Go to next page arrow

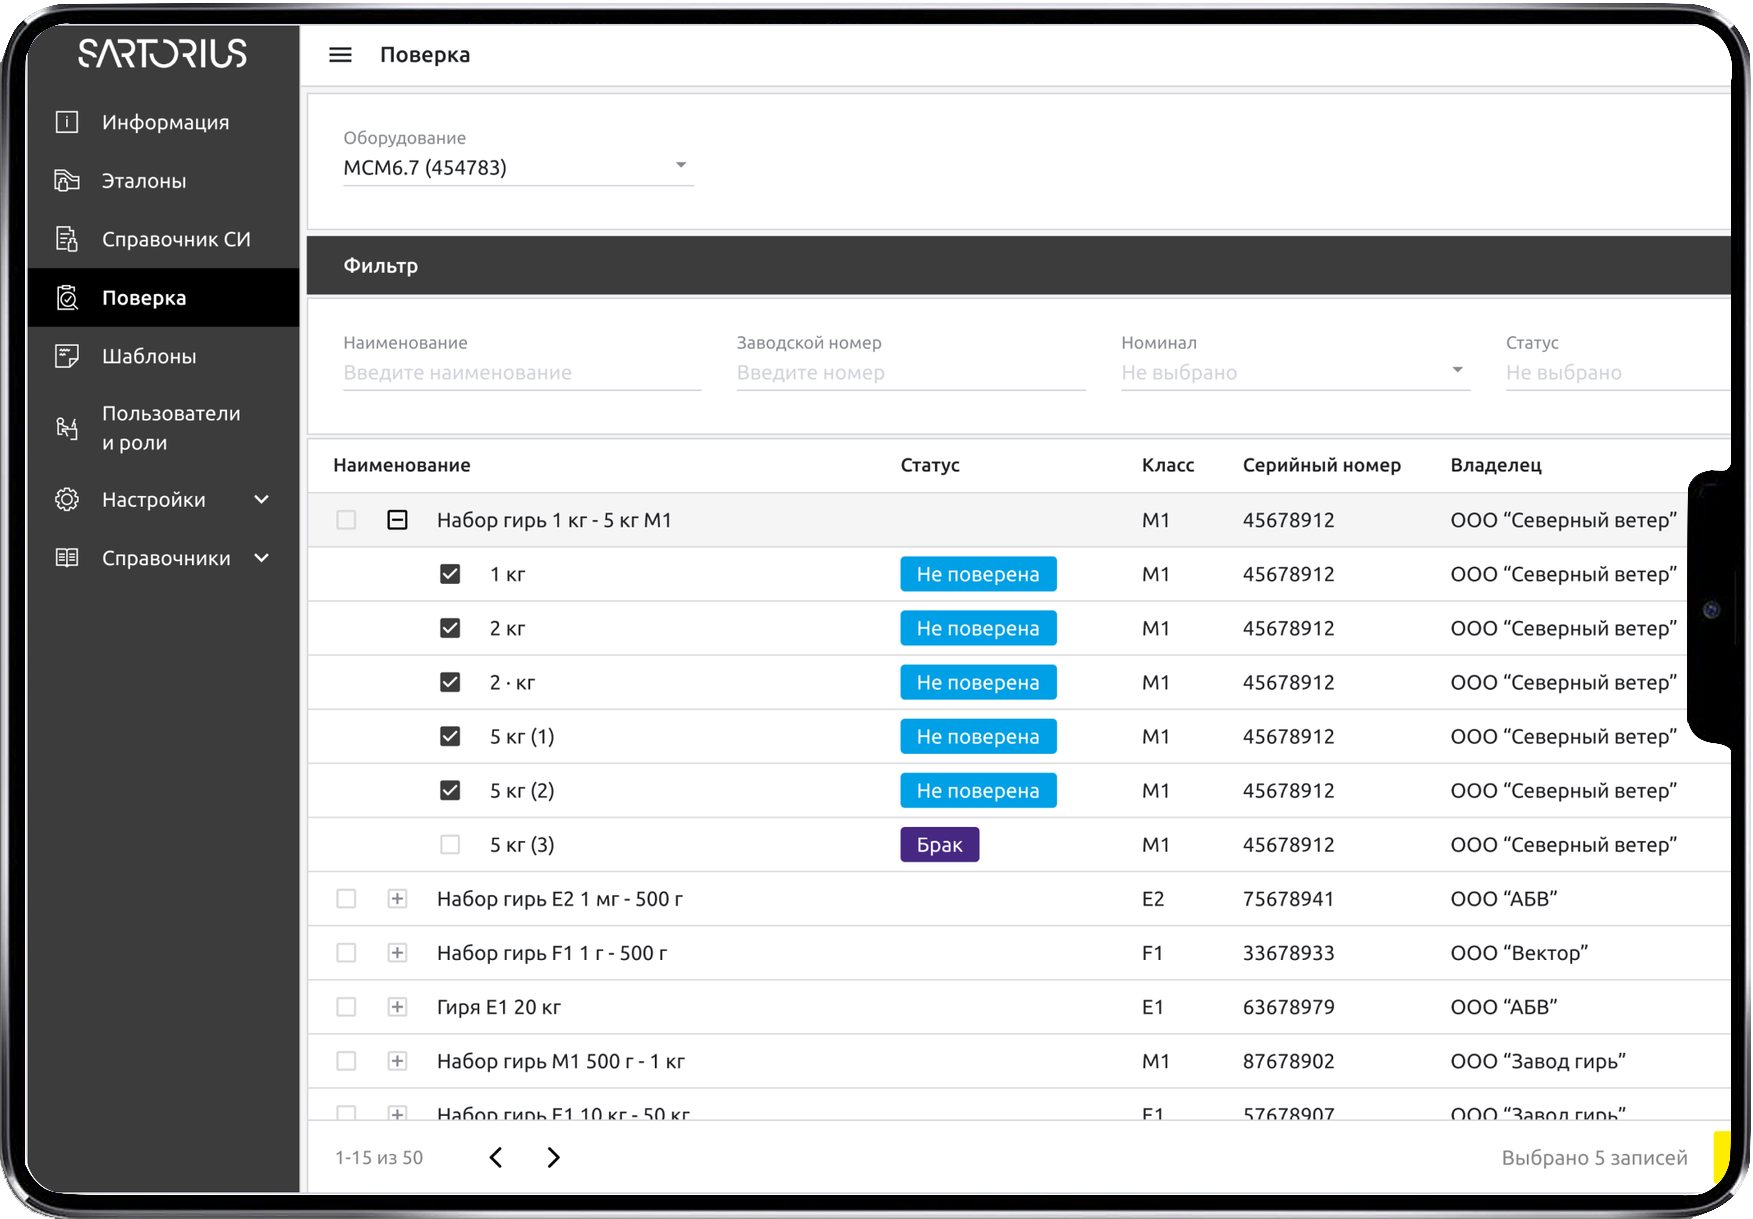pos(553,1157)
